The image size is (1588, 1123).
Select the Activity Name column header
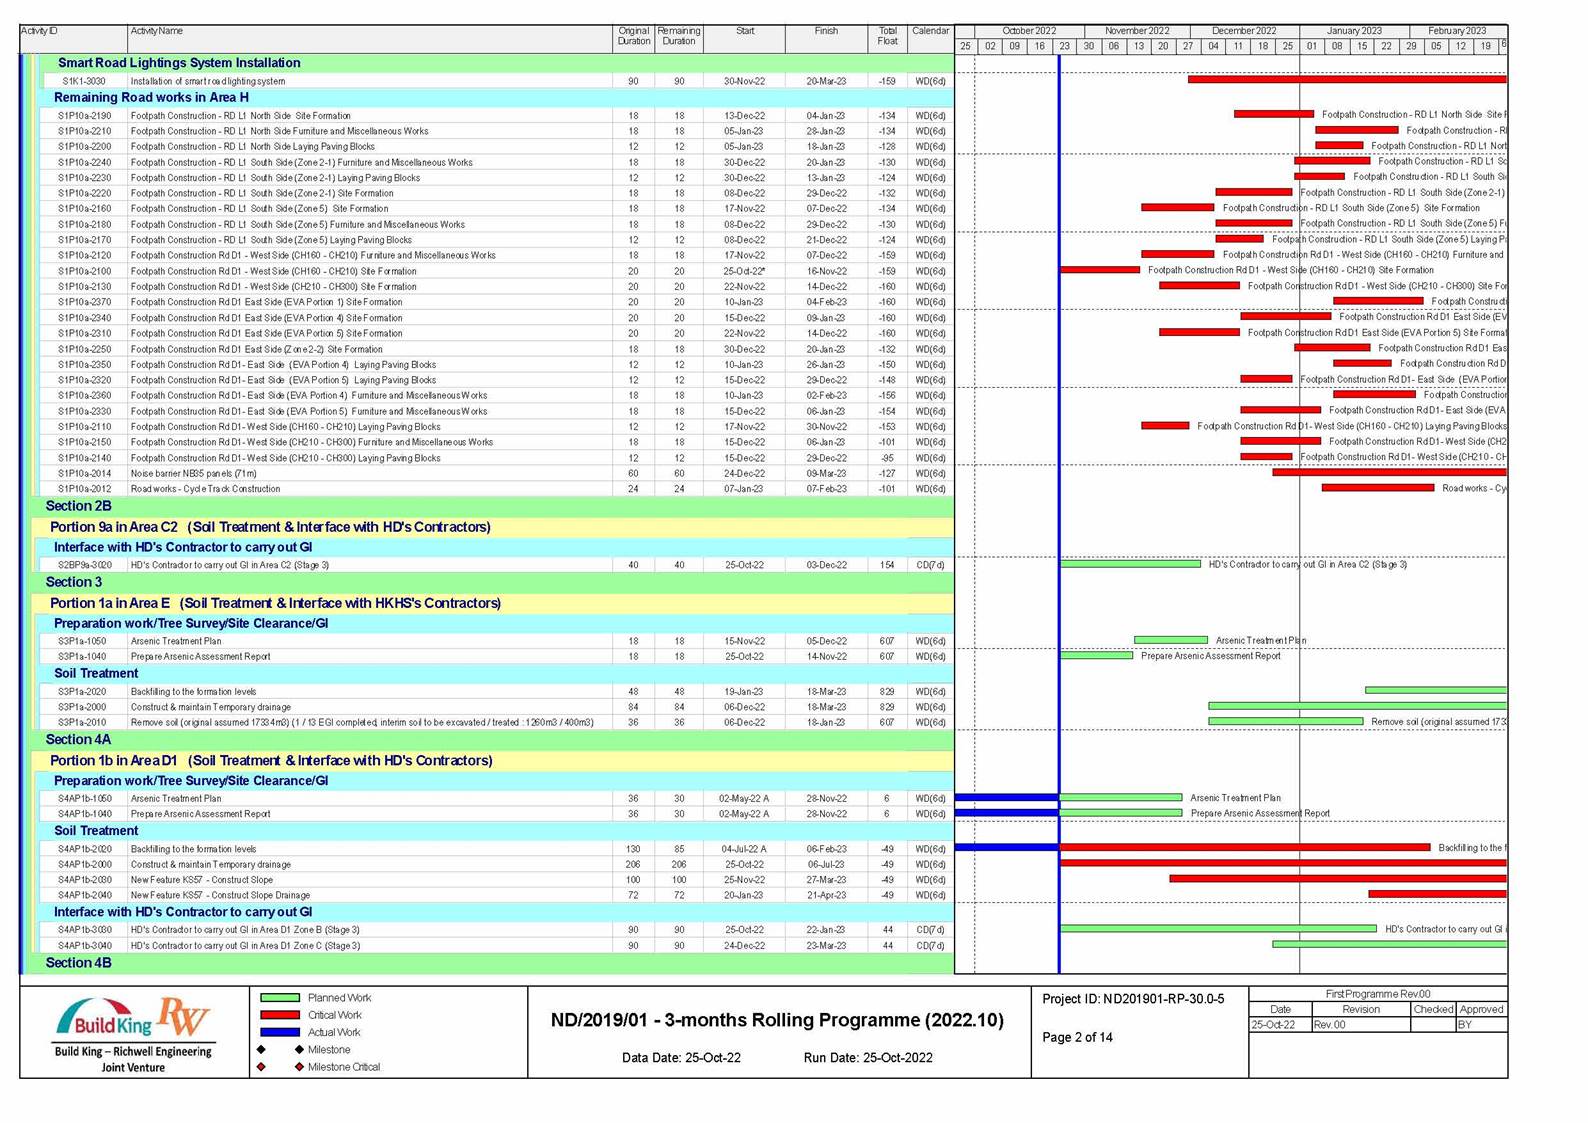370,39
